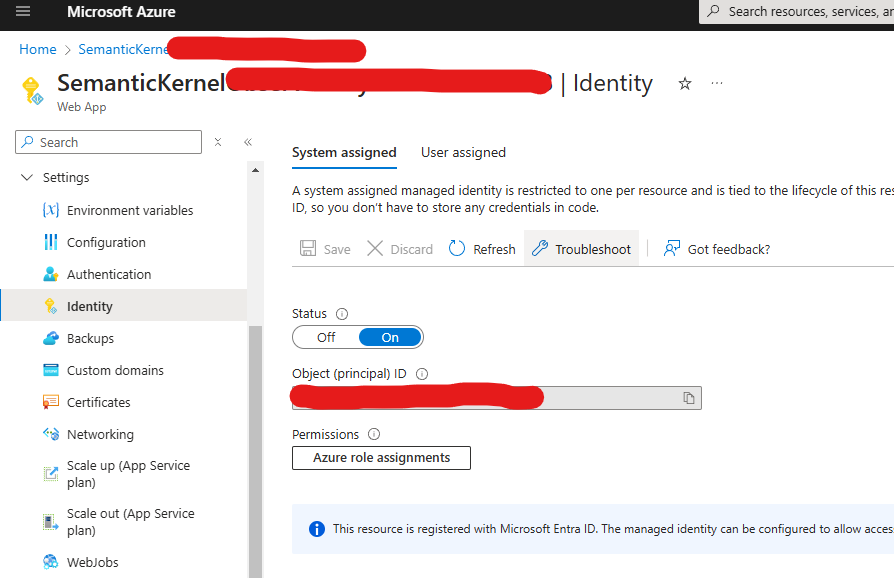Focus the global search resources box
This screenshot has height=578, width=894.
[798, 11]
